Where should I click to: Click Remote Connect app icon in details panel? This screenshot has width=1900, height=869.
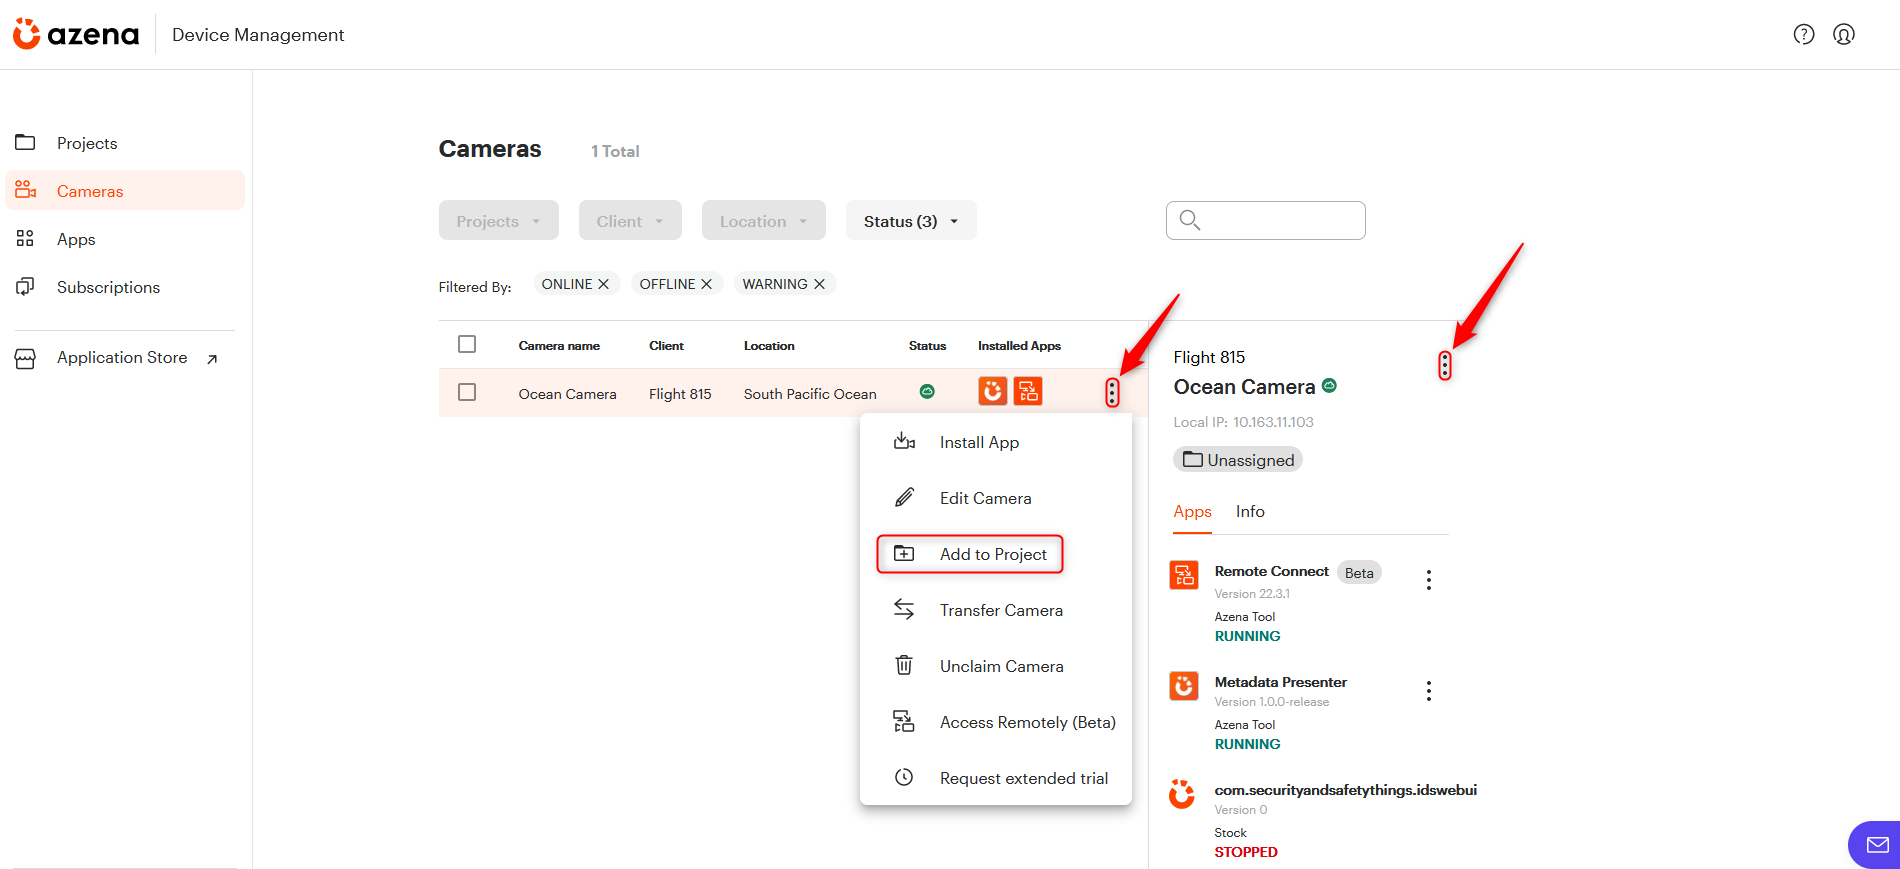coord(1184,575)
